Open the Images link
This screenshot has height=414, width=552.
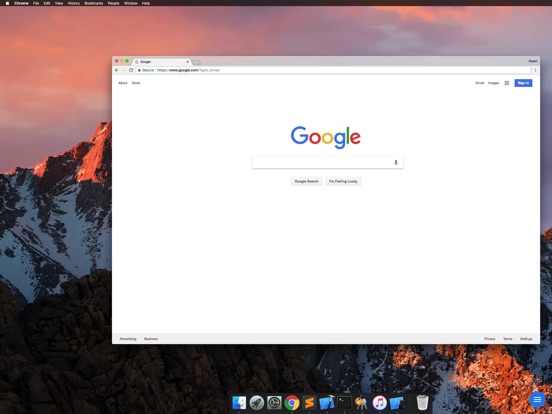(x=493, y=83)
